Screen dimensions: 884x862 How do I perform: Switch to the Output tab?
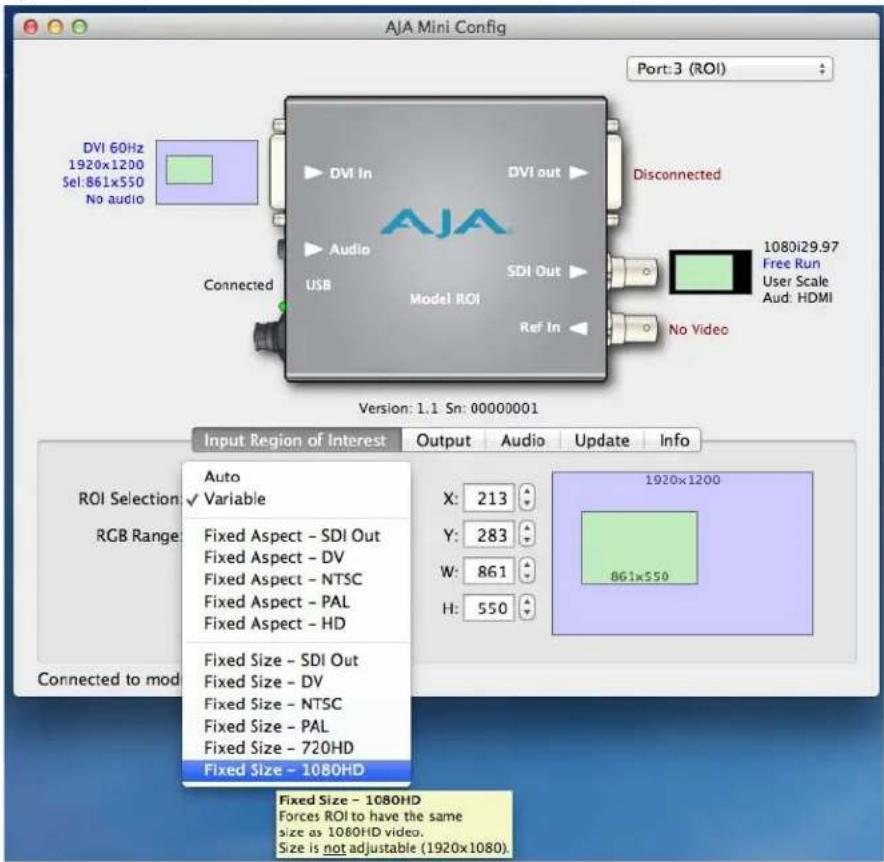[444, 440]
